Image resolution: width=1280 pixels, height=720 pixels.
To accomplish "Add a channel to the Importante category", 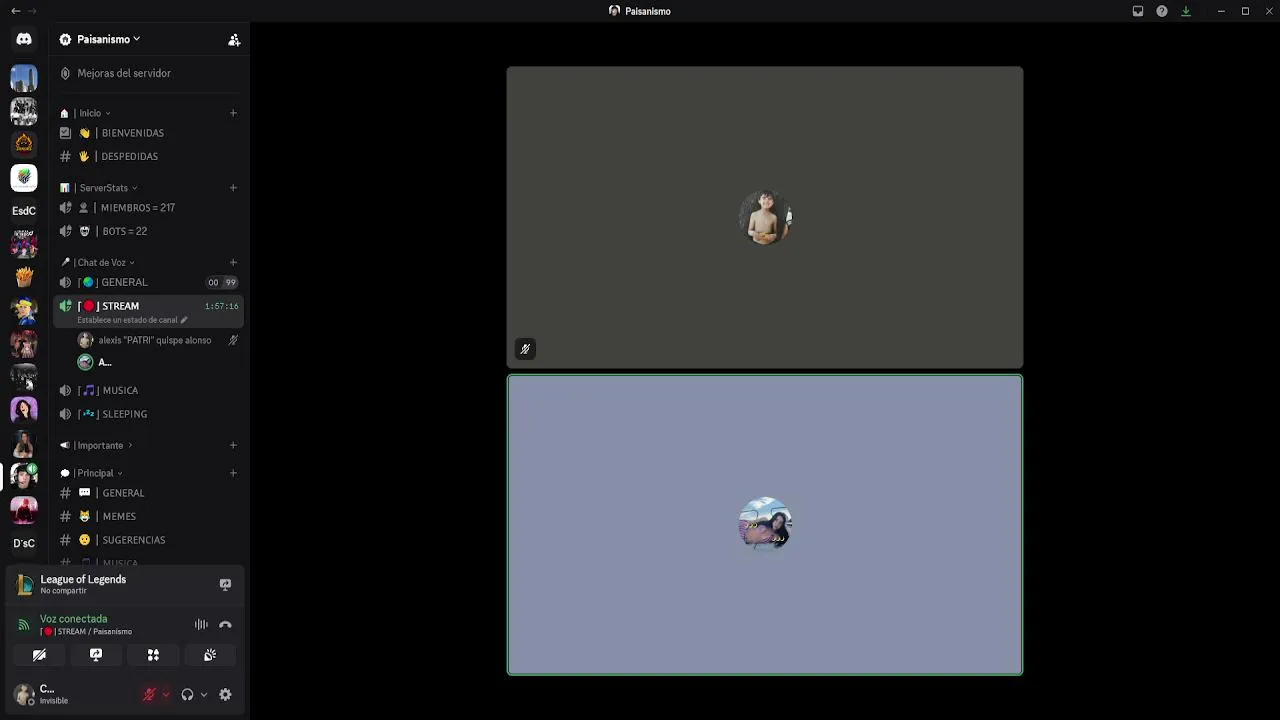I will pos(233,446).
